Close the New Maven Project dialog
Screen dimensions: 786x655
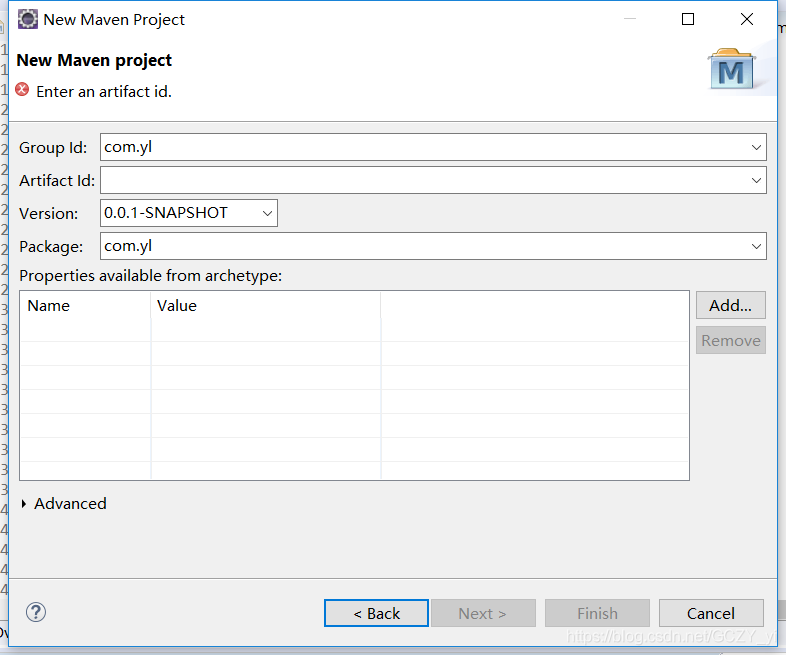tap(746, 20)
